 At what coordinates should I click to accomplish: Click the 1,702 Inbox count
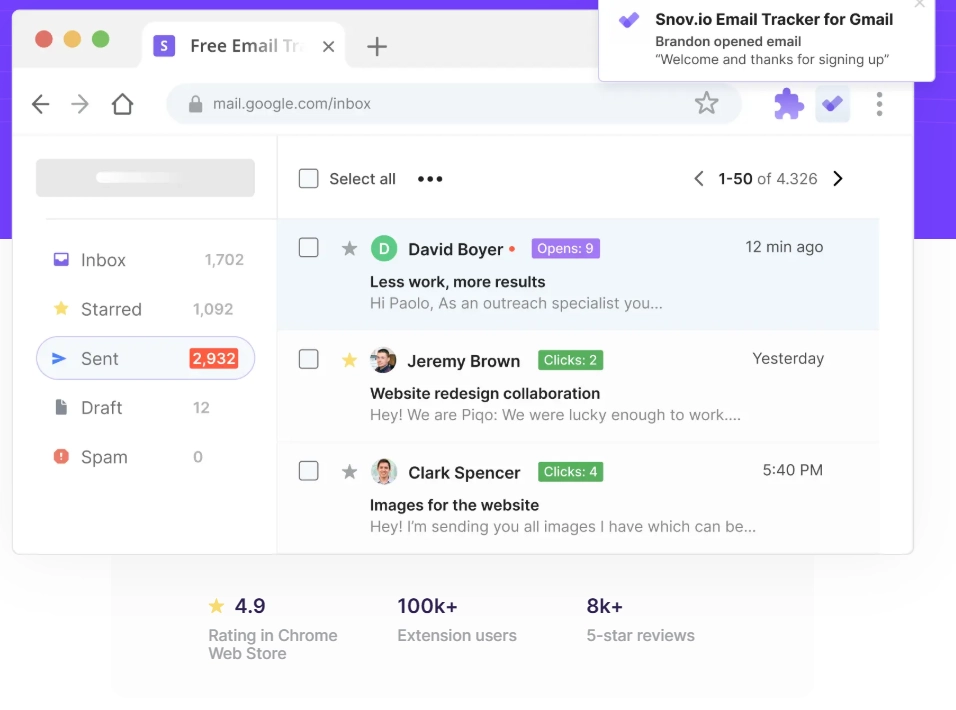click(224, 260)
